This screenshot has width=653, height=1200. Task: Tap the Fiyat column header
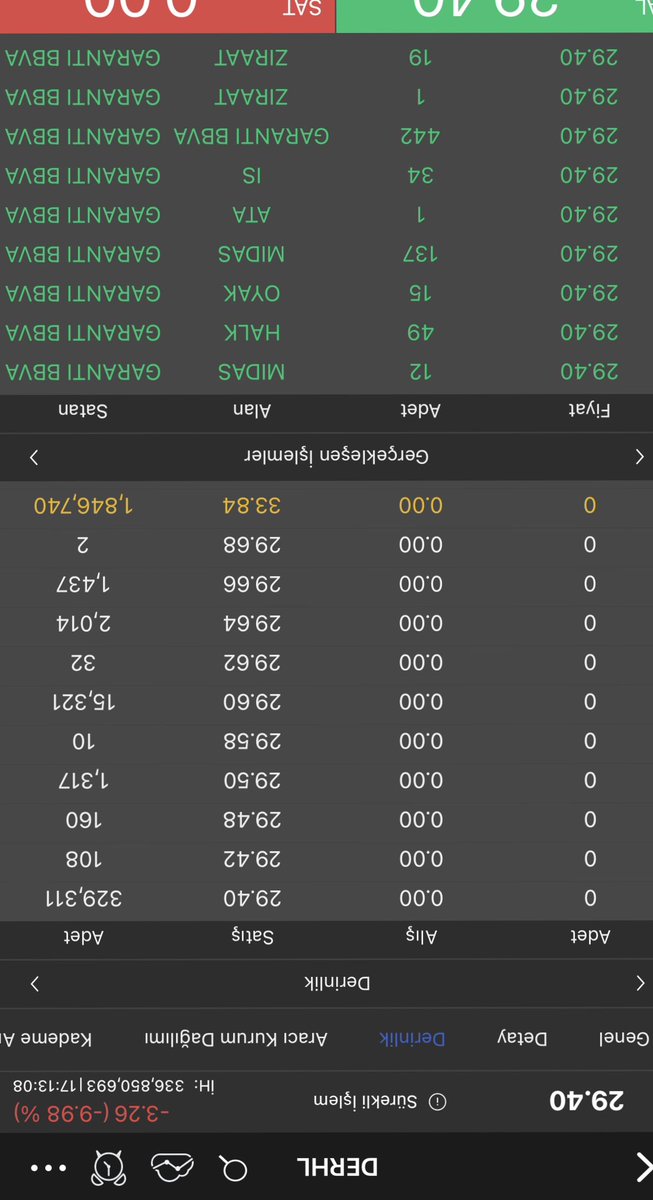click(590, 409)
